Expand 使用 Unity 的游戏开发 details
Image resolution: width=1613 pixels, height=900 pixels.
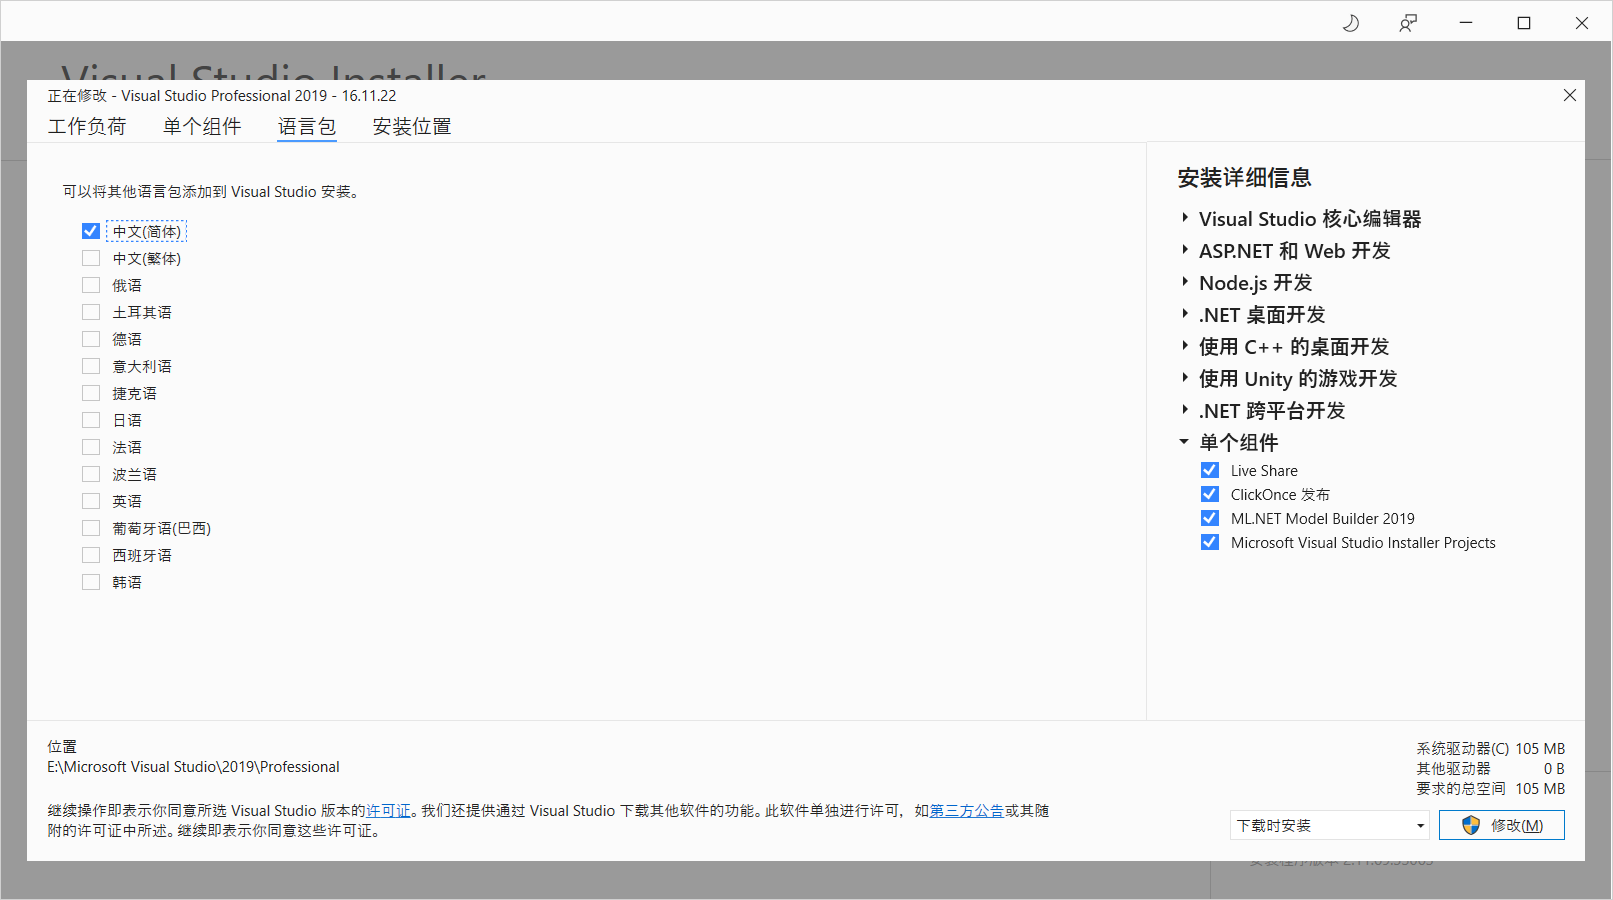(x=1185, y=378)
